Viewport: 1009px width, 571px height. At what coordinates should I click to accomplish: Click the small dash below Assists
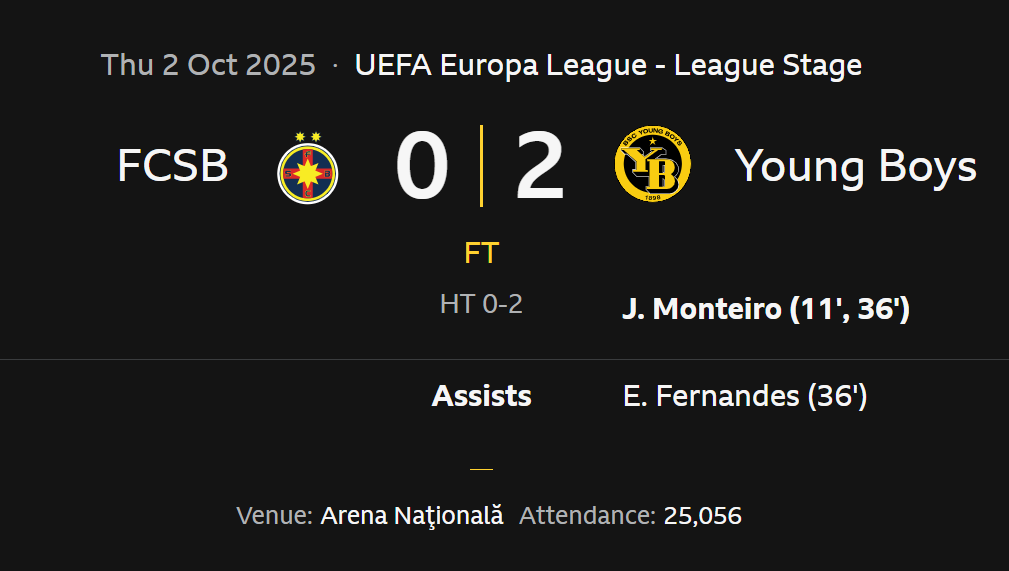(481, 467)
